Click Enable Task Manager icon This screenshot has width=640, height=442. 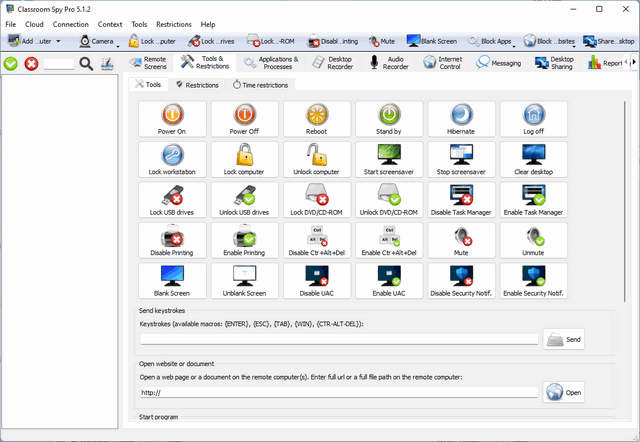[x=533, y=201]
